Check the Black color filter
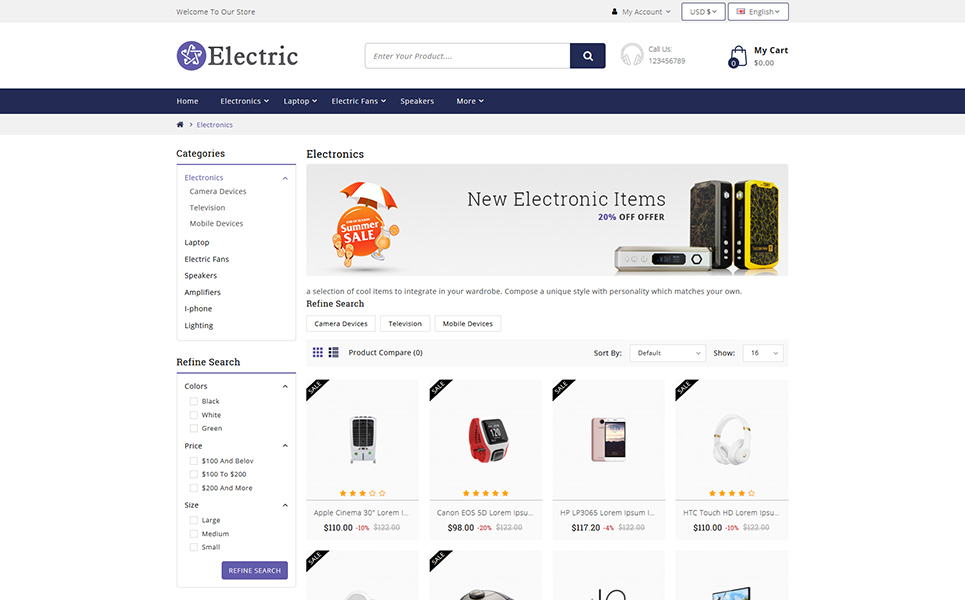 tap(194, 401)
